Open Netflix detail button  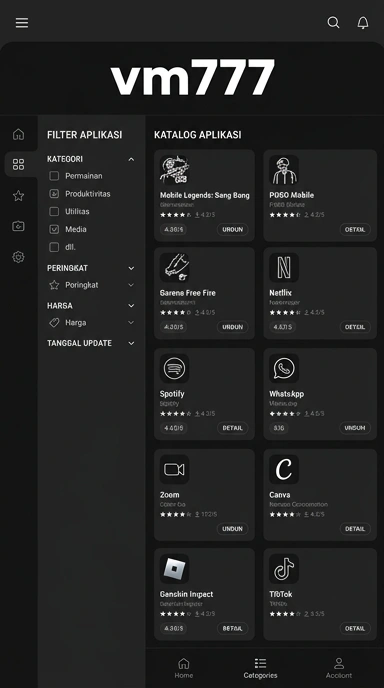[x=355, y=327]
